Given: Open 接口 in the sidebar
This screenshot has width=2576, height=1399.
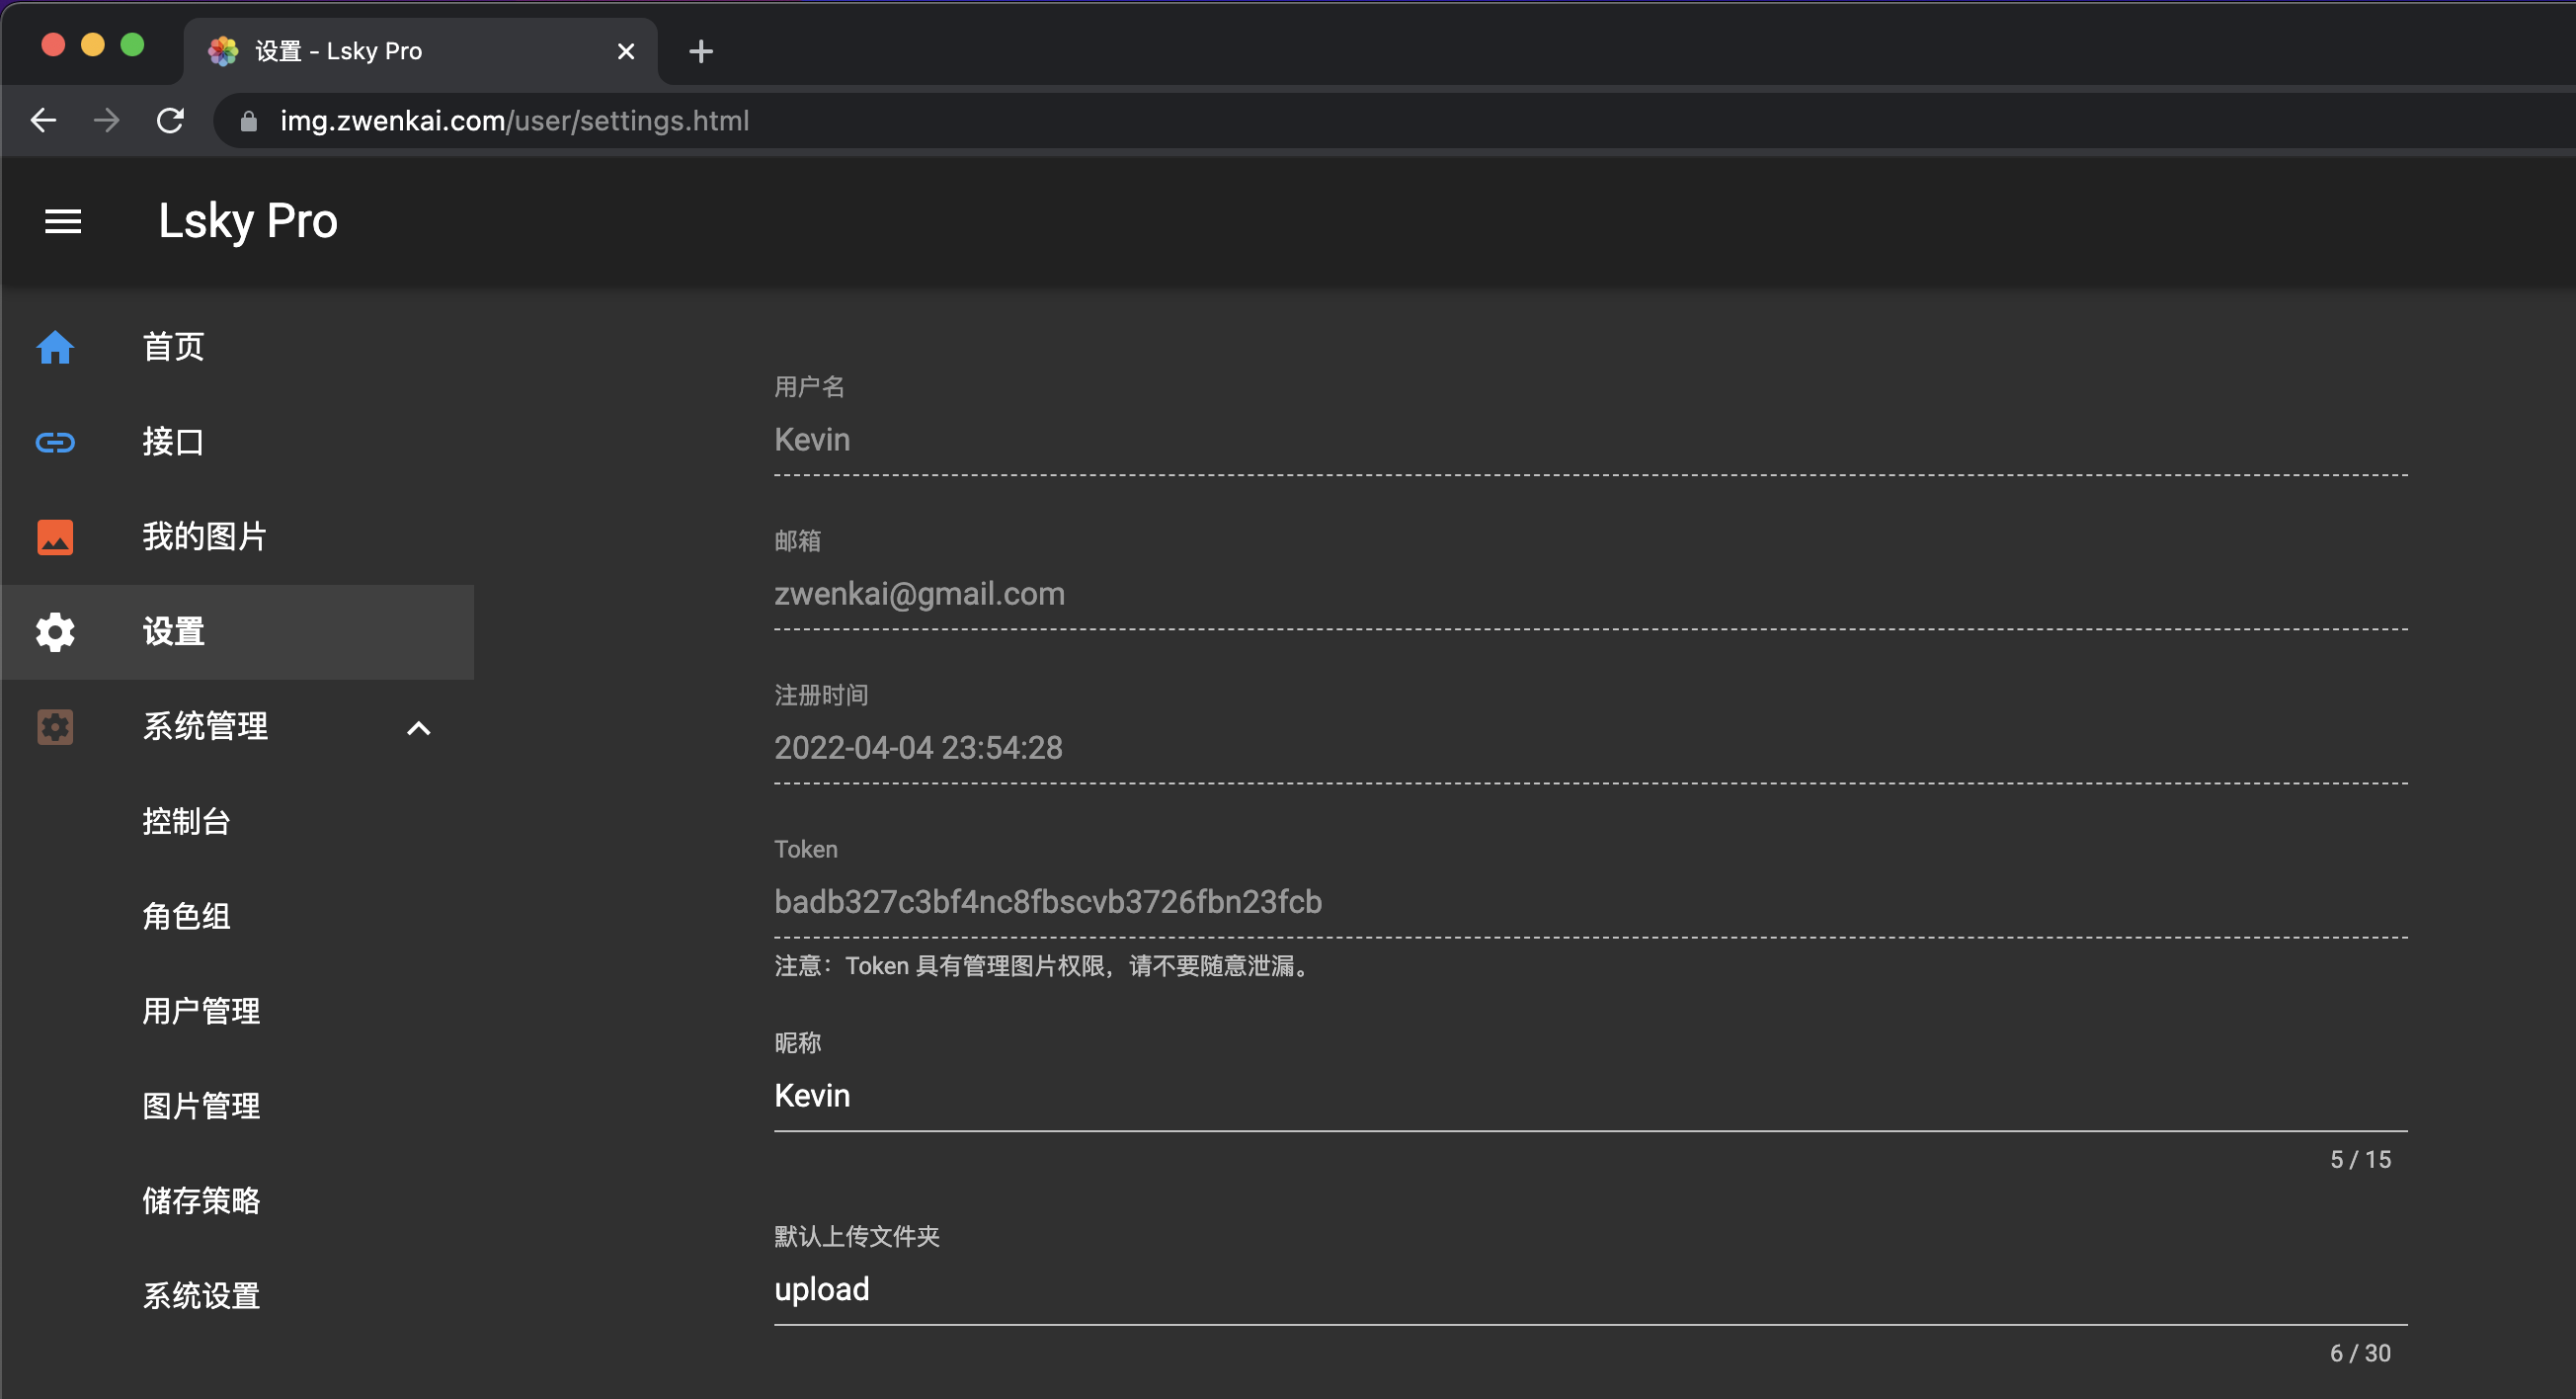Looking at the screenshot, I should [x=173, y=442].
